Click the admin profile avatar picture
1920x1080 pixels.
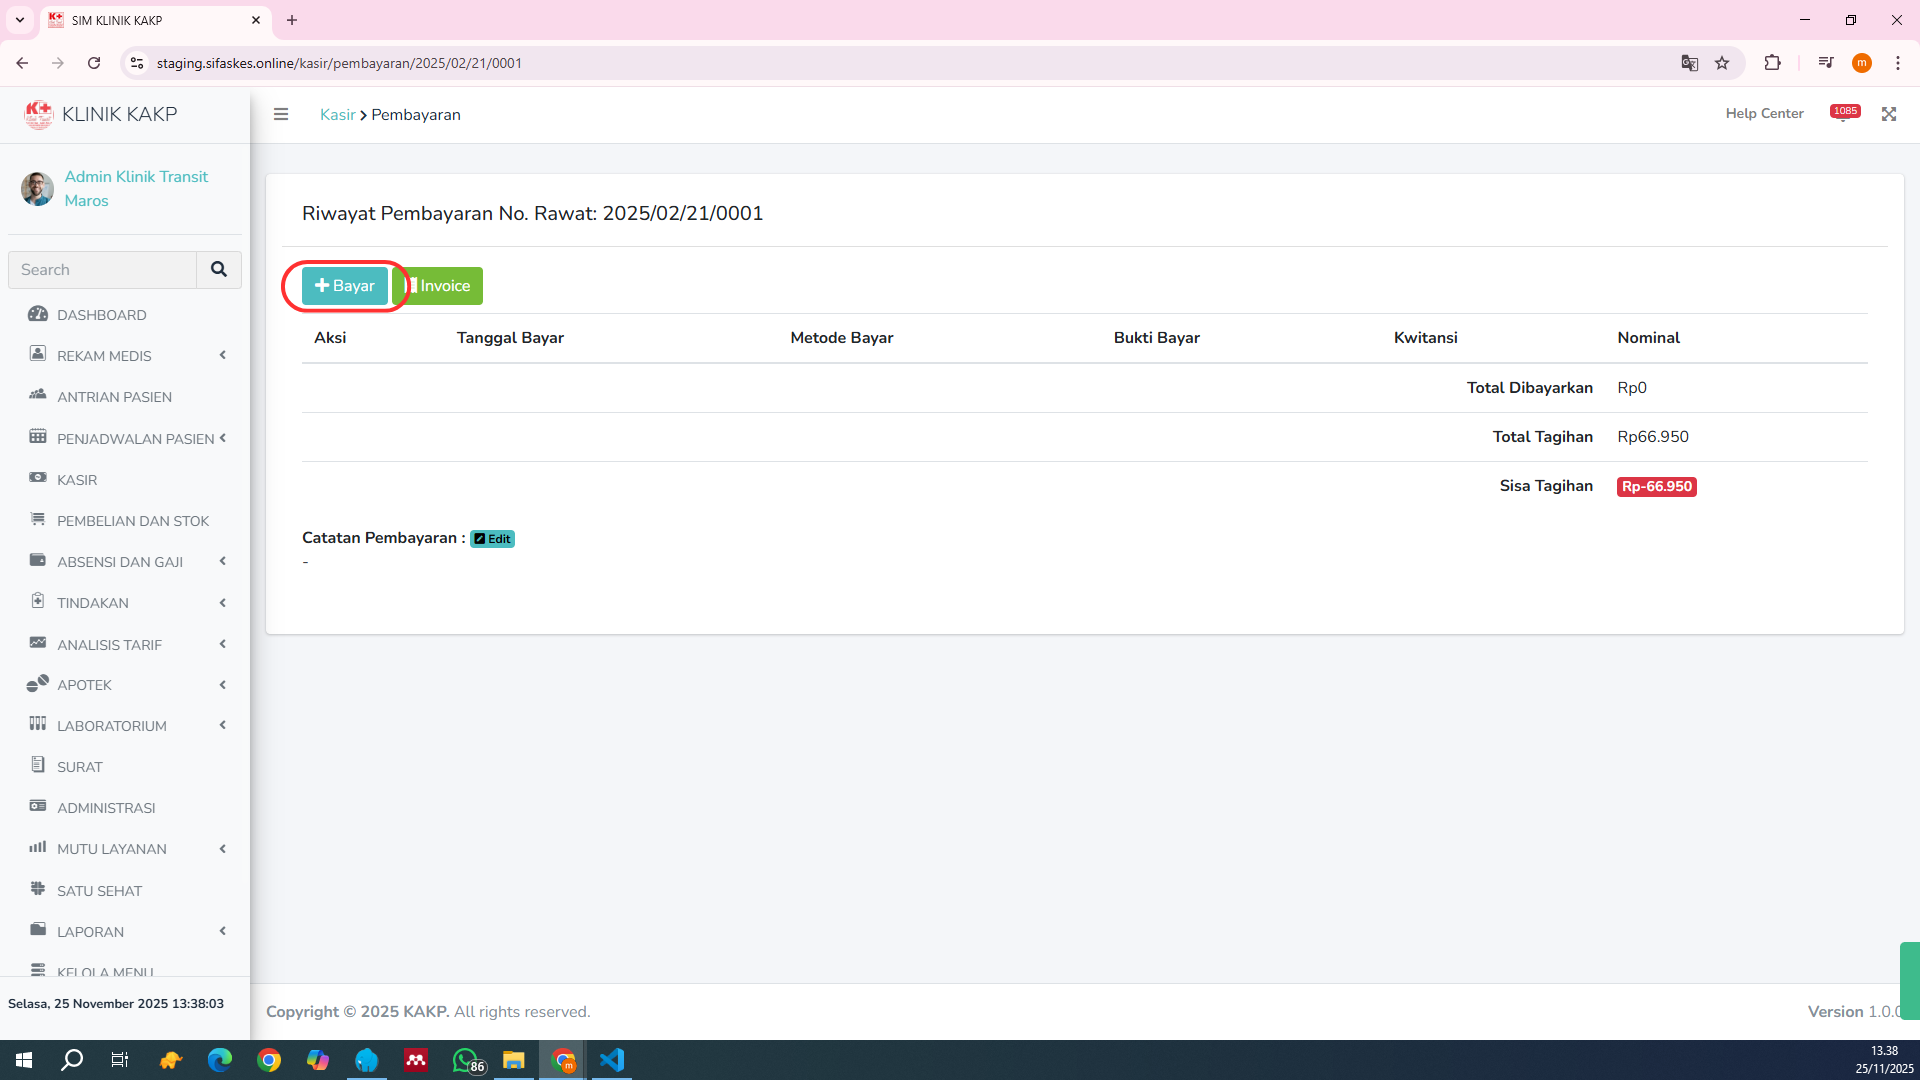click(38, 188)
